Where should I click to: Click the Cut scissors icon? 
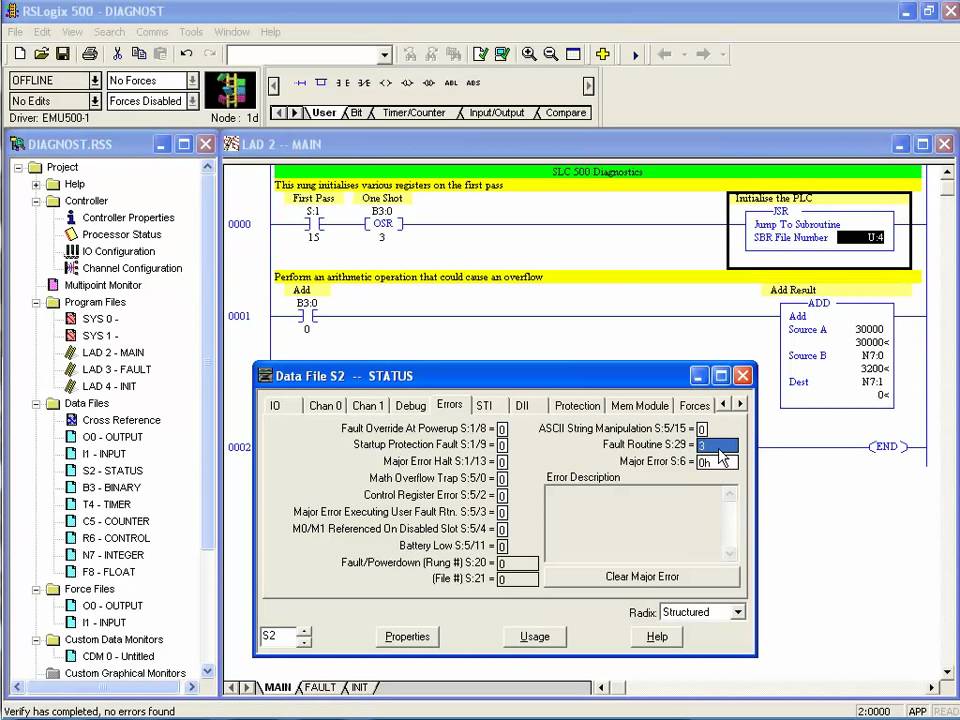(117, 54)
